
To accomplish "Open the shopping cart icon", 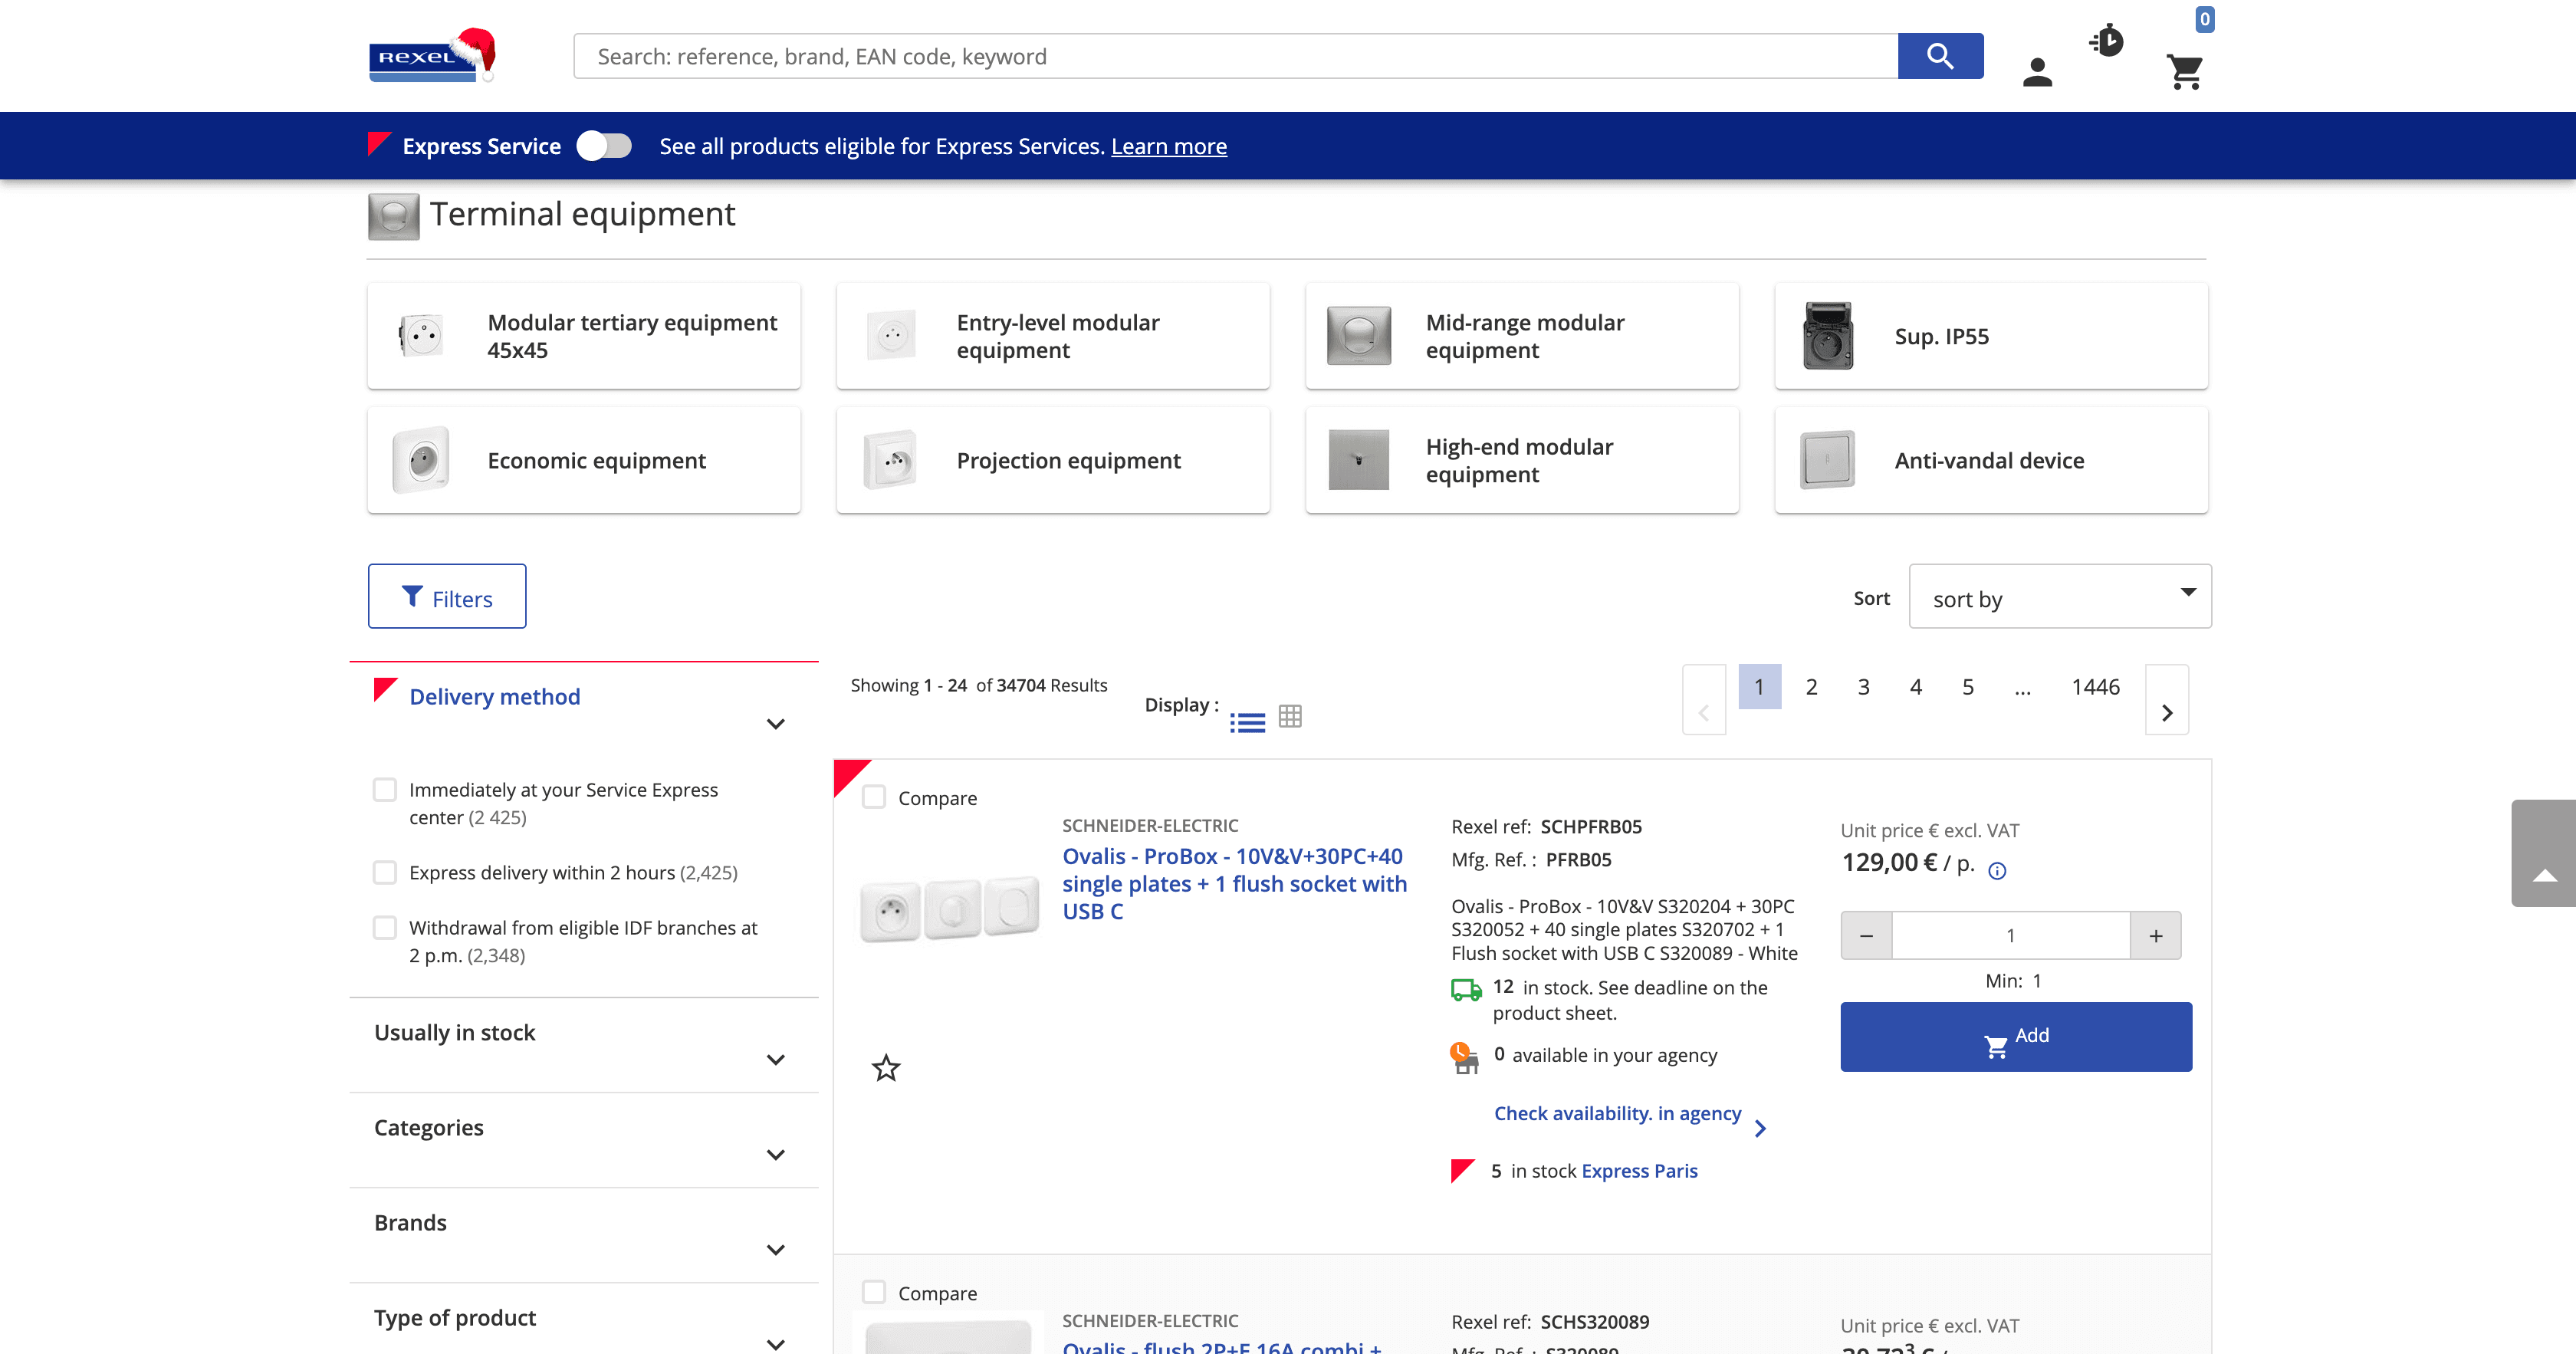I will point(2185,72).
